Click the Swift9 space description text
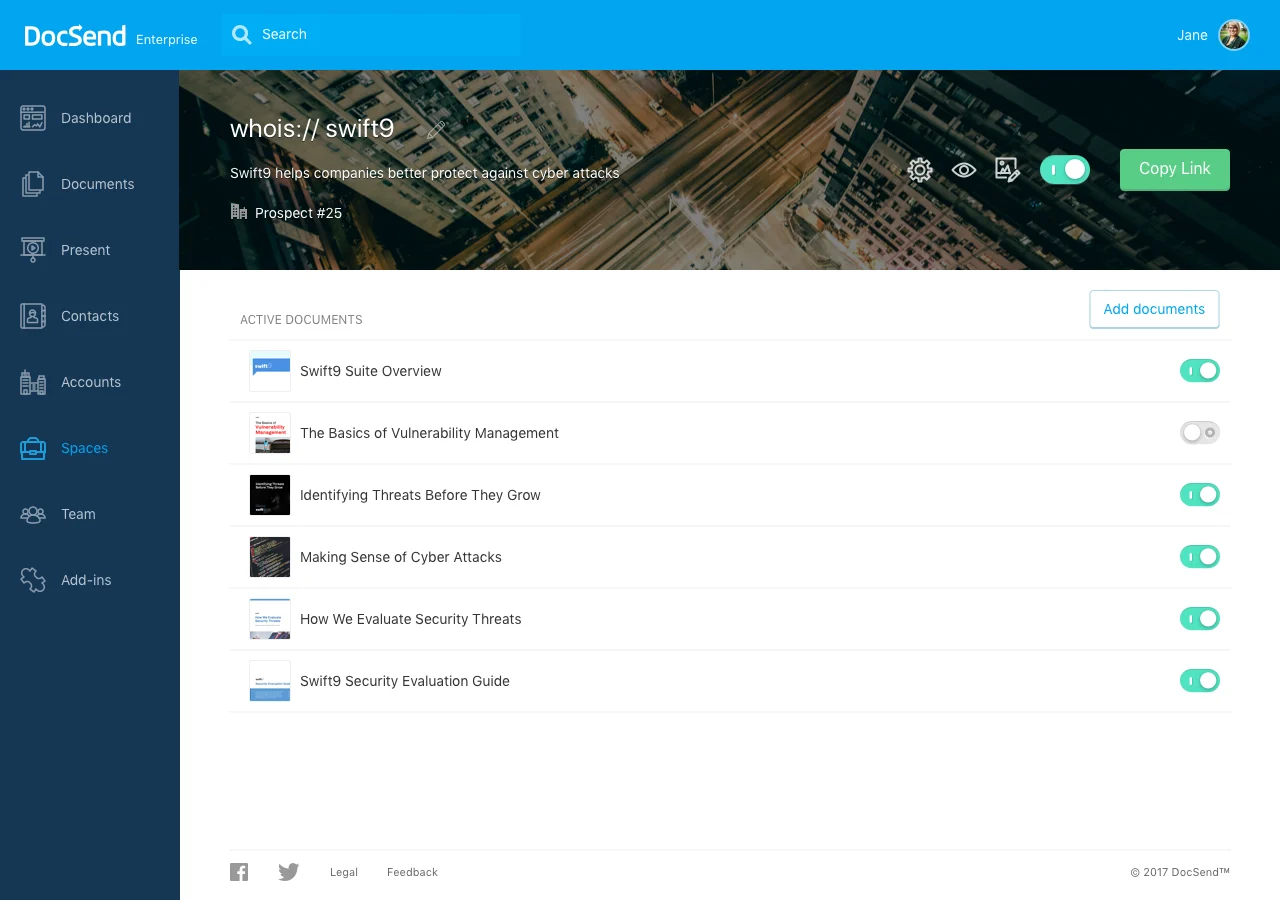The width and height of the screenshot is (1280, 900). (x=425, y=173)
